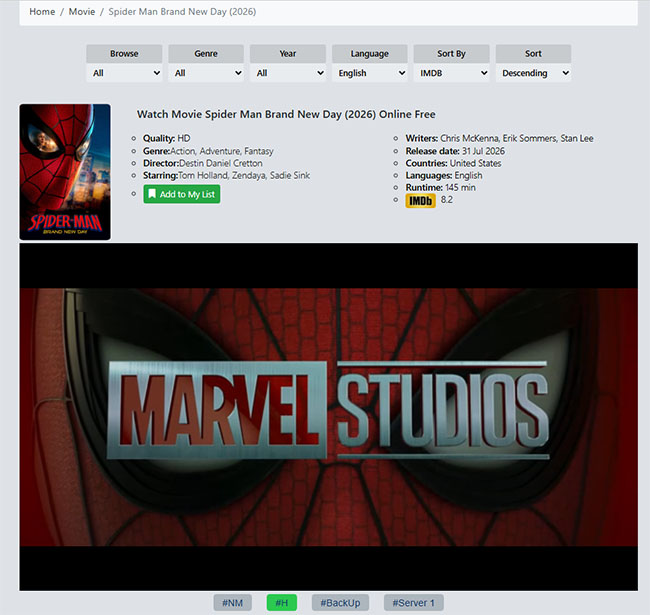
Task: Open the Genre dropdown set to All
Action: (206, 73)
